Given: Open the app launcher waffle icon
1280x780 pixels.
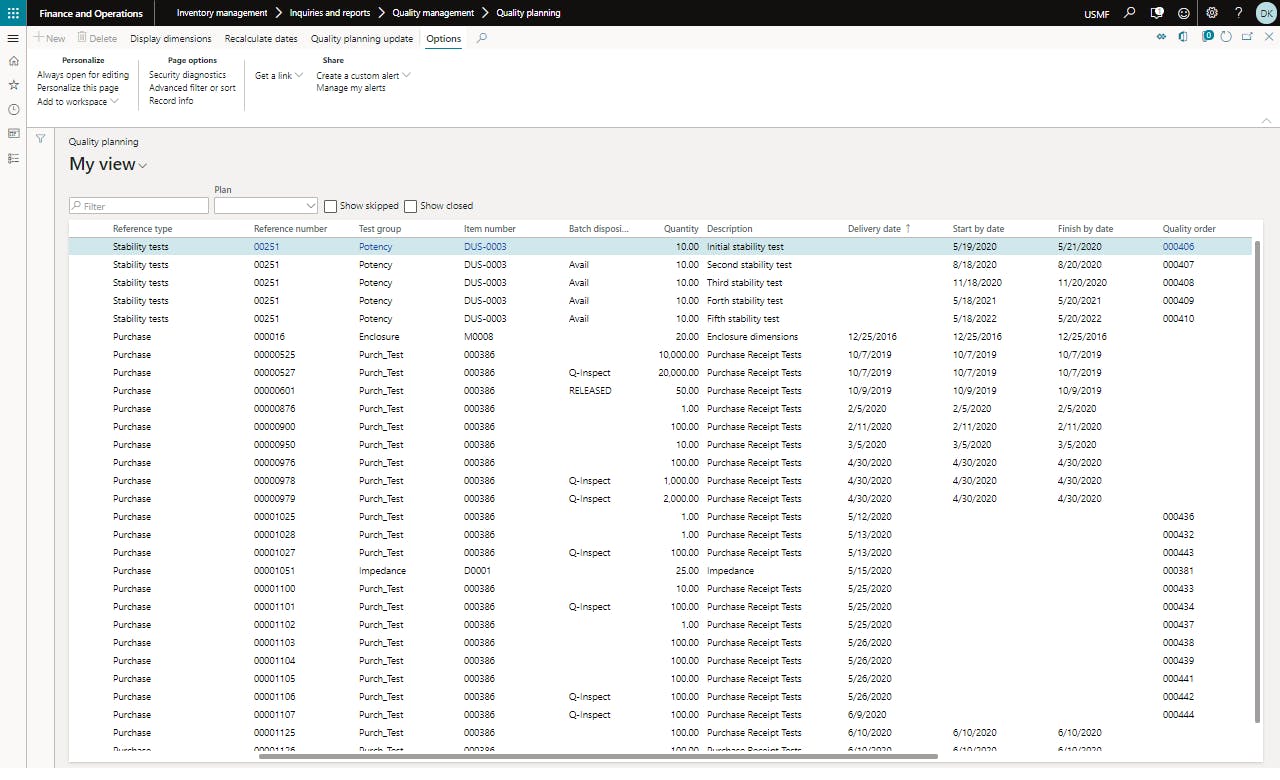Looking at the screenshot, I should point(13,13).
